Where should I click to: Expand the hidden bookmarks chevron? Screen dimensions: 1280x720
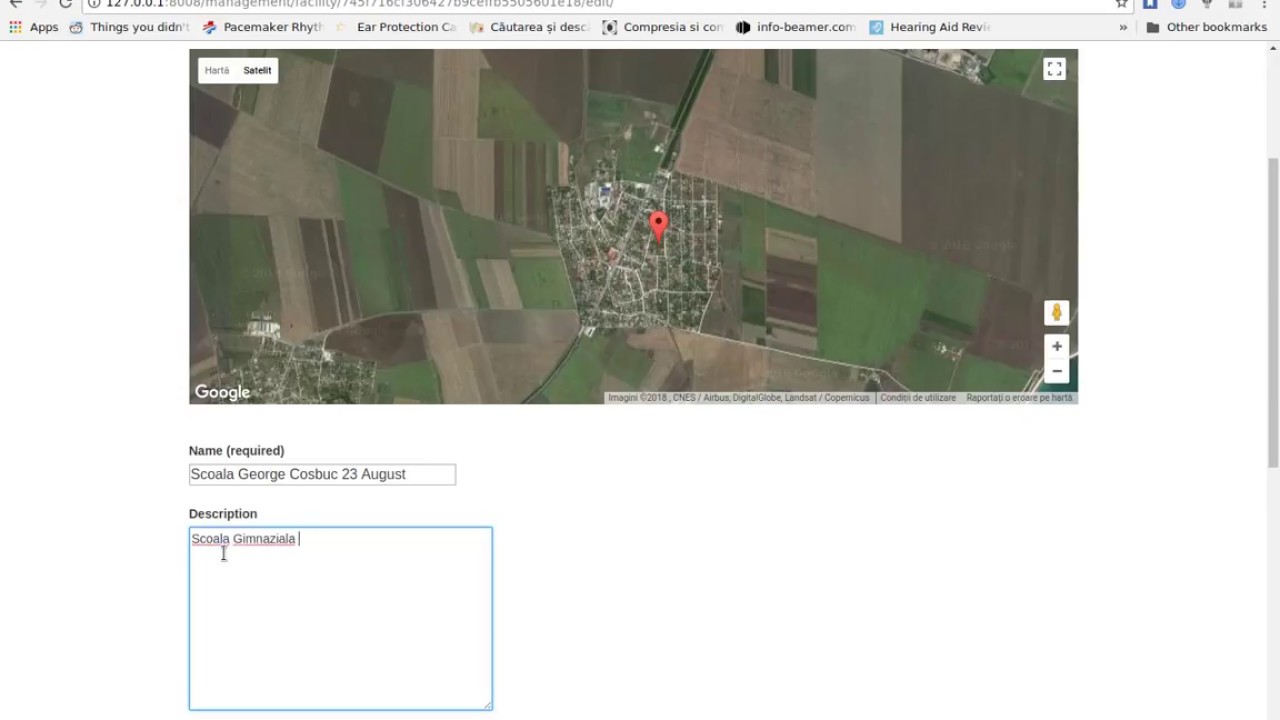coord(1123,27)
